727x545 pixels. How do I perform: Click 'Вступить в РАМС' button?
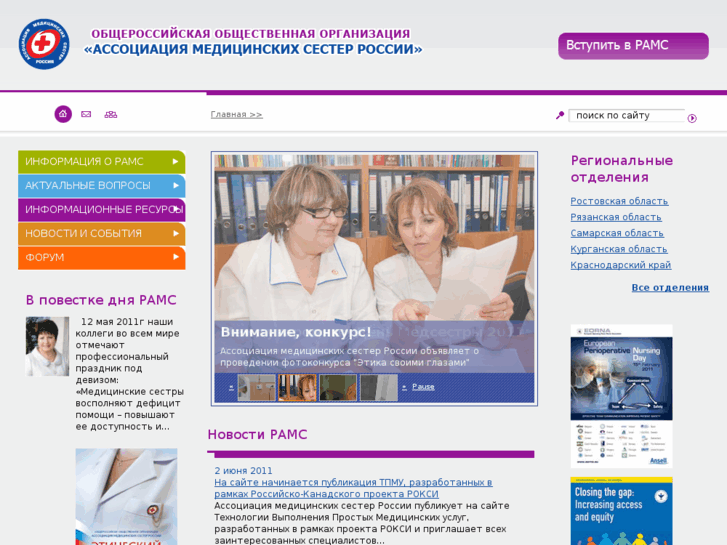point(633,46)
